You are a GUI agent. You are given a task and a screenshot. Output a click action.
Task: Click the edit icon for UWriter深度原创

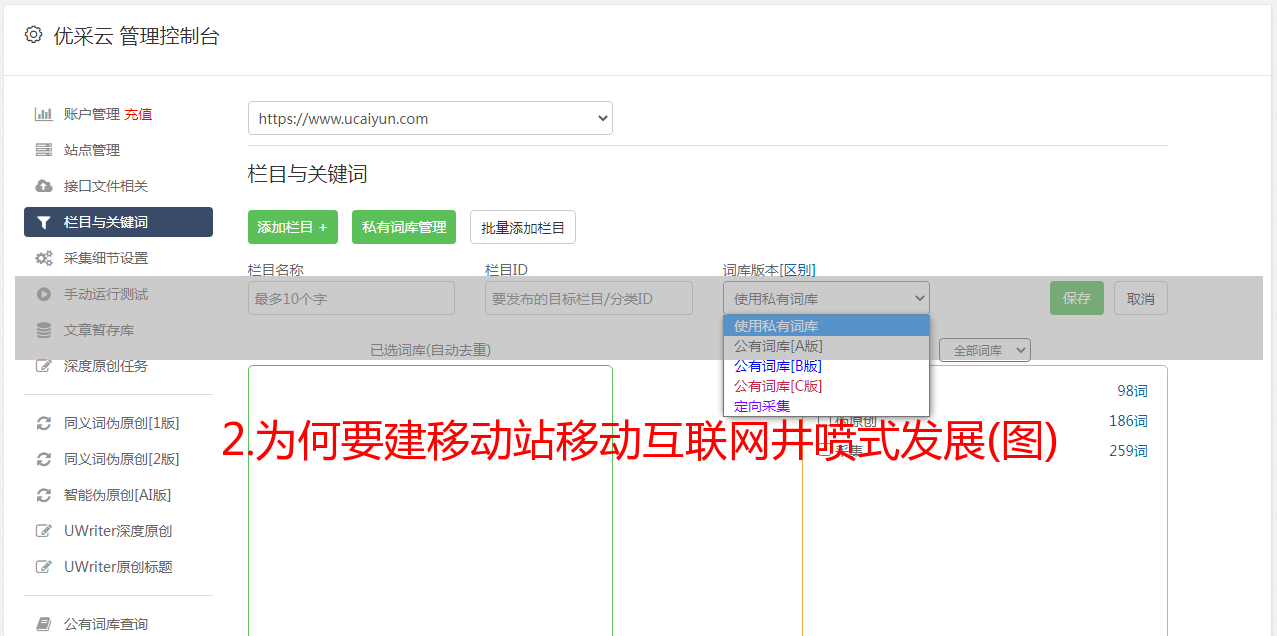pos(43,531)
